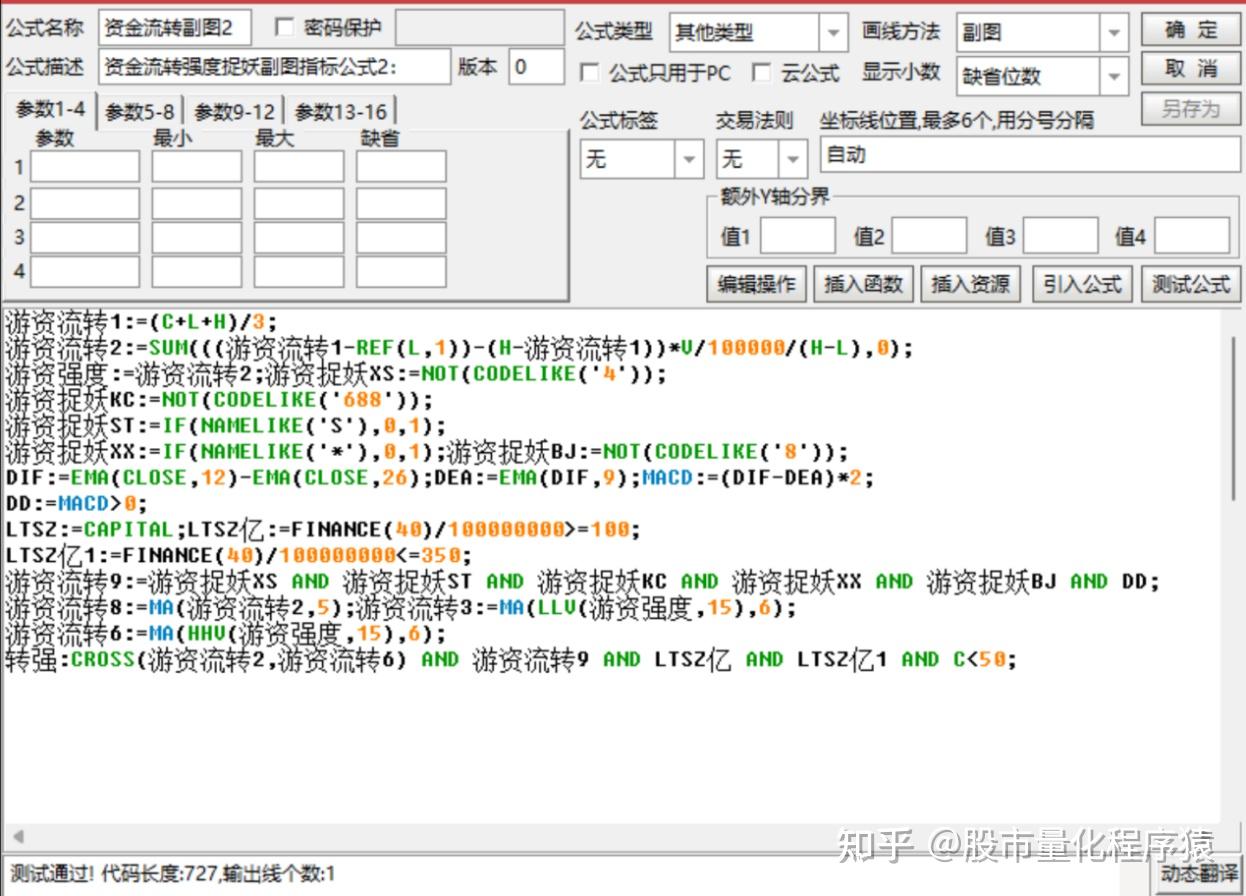Click the 确定 button

pyautogui.click(x=1191, y=29)
